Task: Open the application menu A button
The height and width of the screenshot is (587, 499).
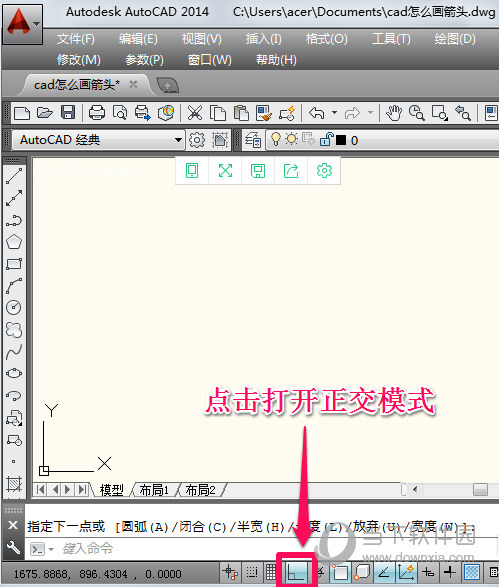Action: click(22, 23)
